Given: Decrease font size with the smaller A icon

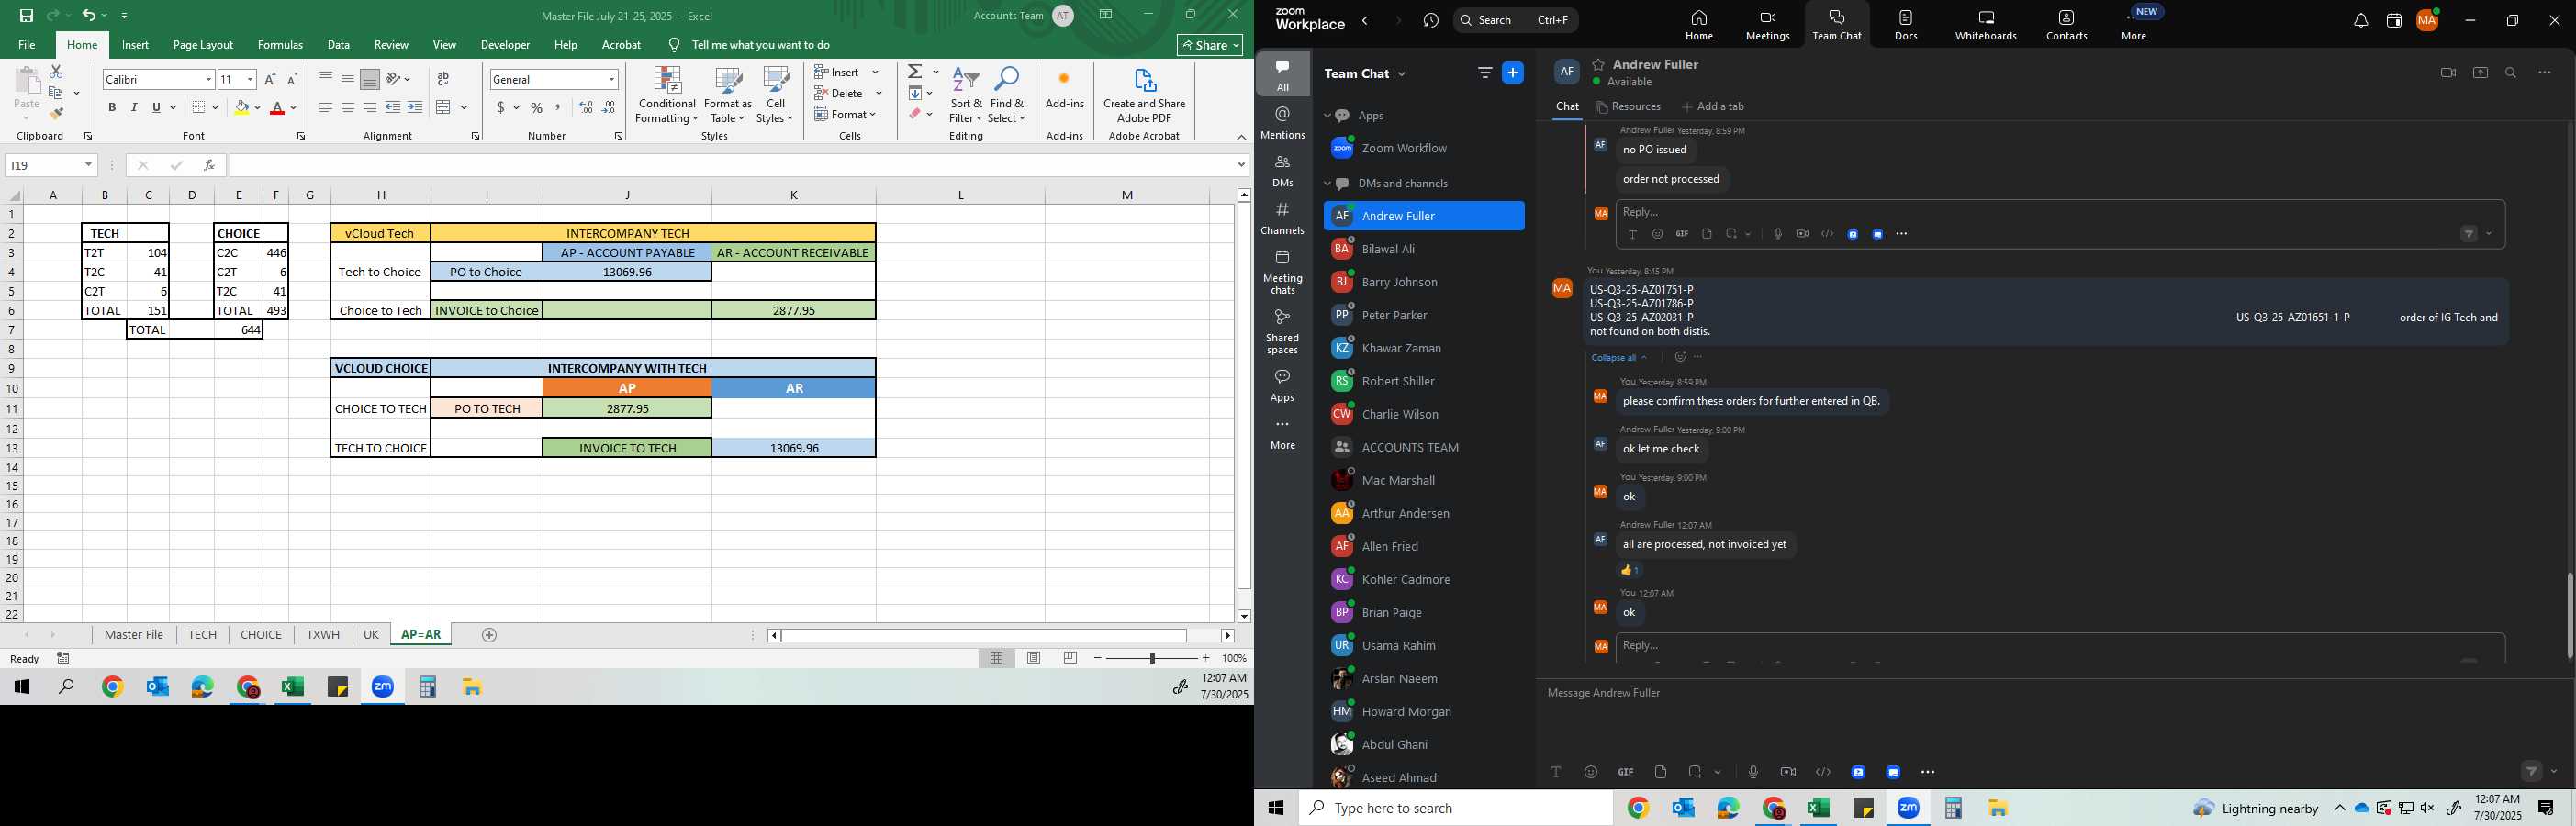Looking at the screenshot, I should click(292, 79).
